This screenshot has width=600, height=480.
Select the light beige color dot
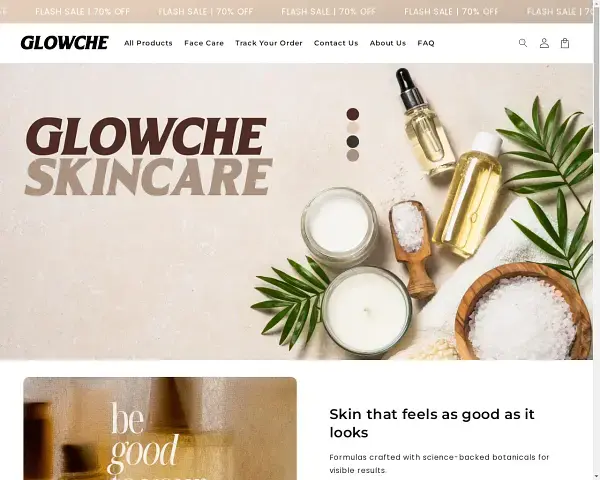pos(353,128)
